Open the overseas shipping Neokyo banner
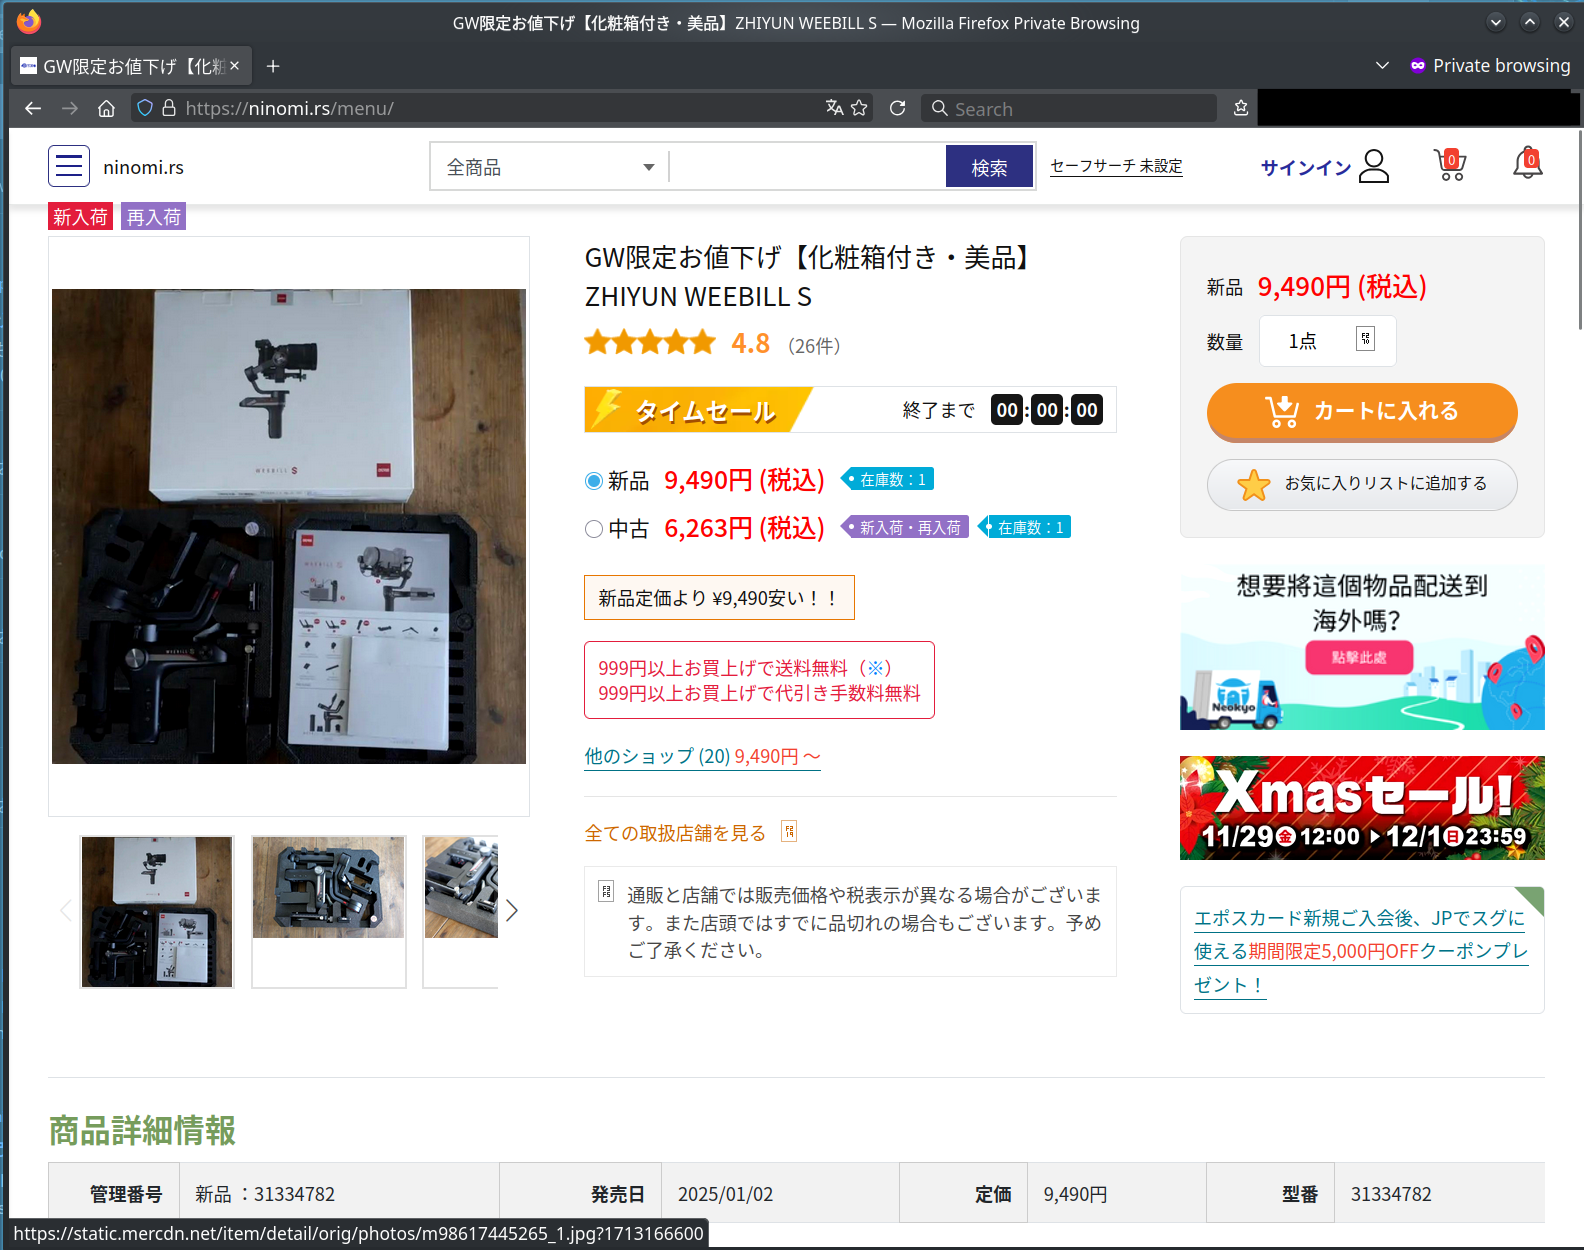The width and height of the screenshot is (1584, 1250). [x=1362, y=648]
